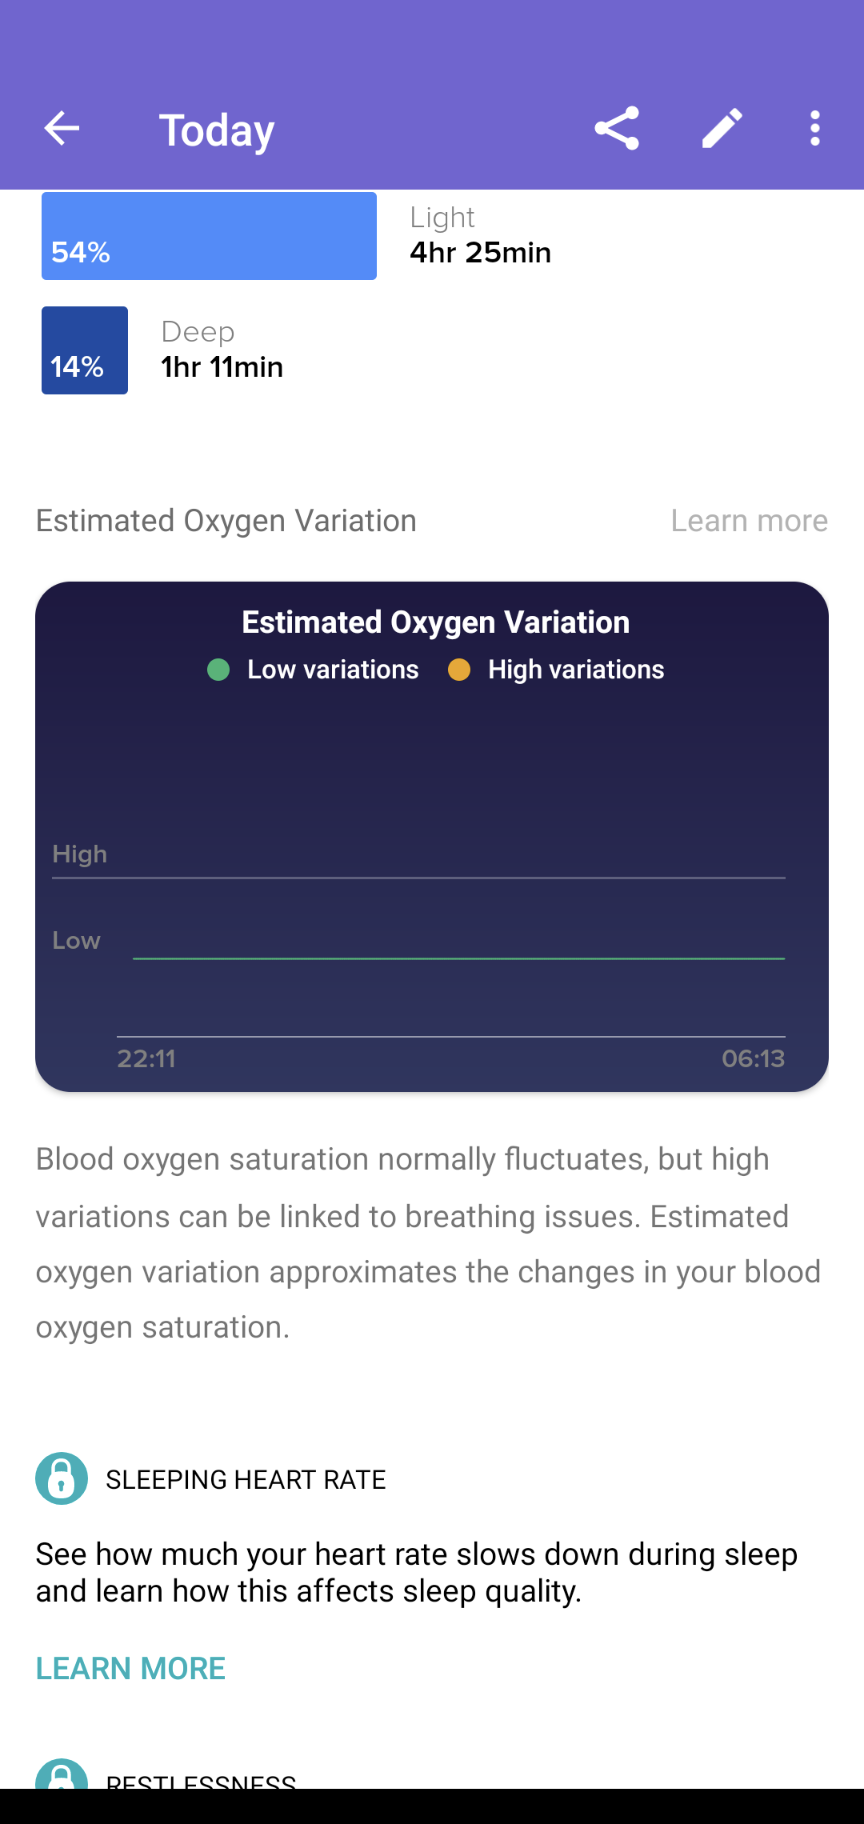Tap the High variations legend label
The width and height of the screenshot is (864, 1824).
(576, 670)
